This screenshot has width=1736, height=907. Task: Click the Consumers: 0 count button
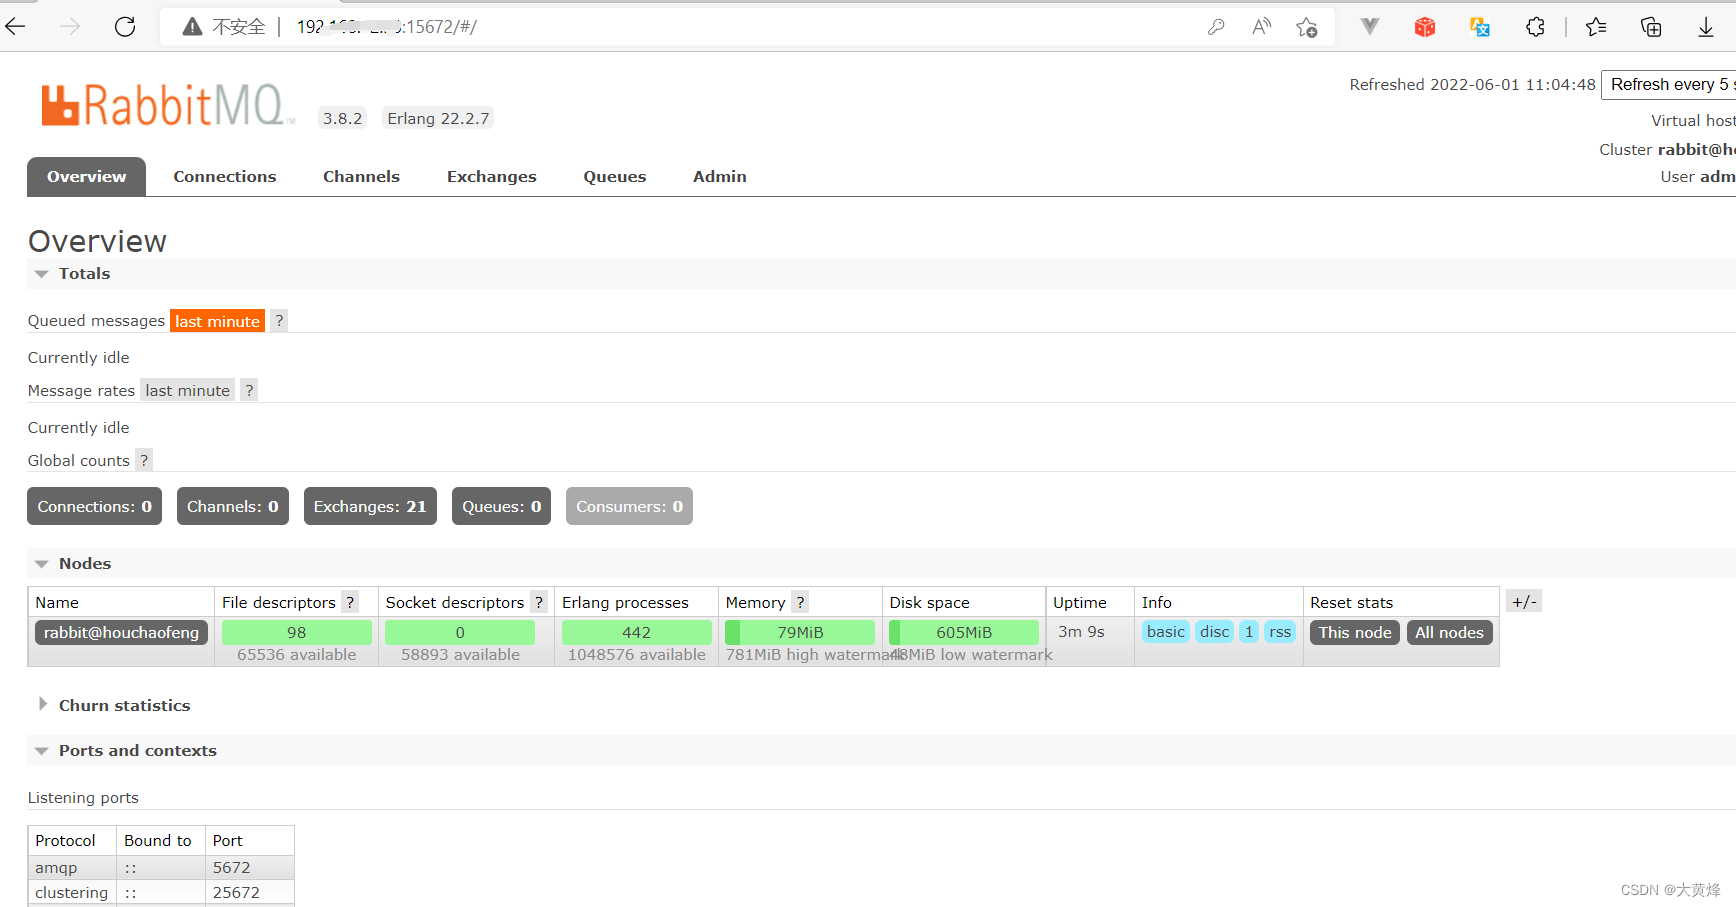[629, 506]
